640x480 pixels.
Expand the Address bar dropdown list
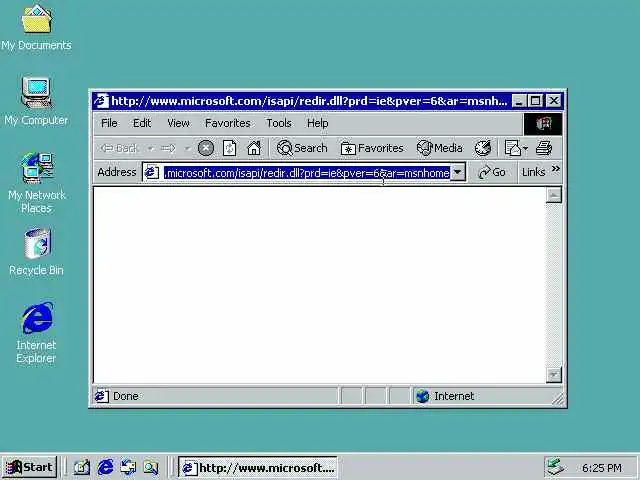(458, 173)
